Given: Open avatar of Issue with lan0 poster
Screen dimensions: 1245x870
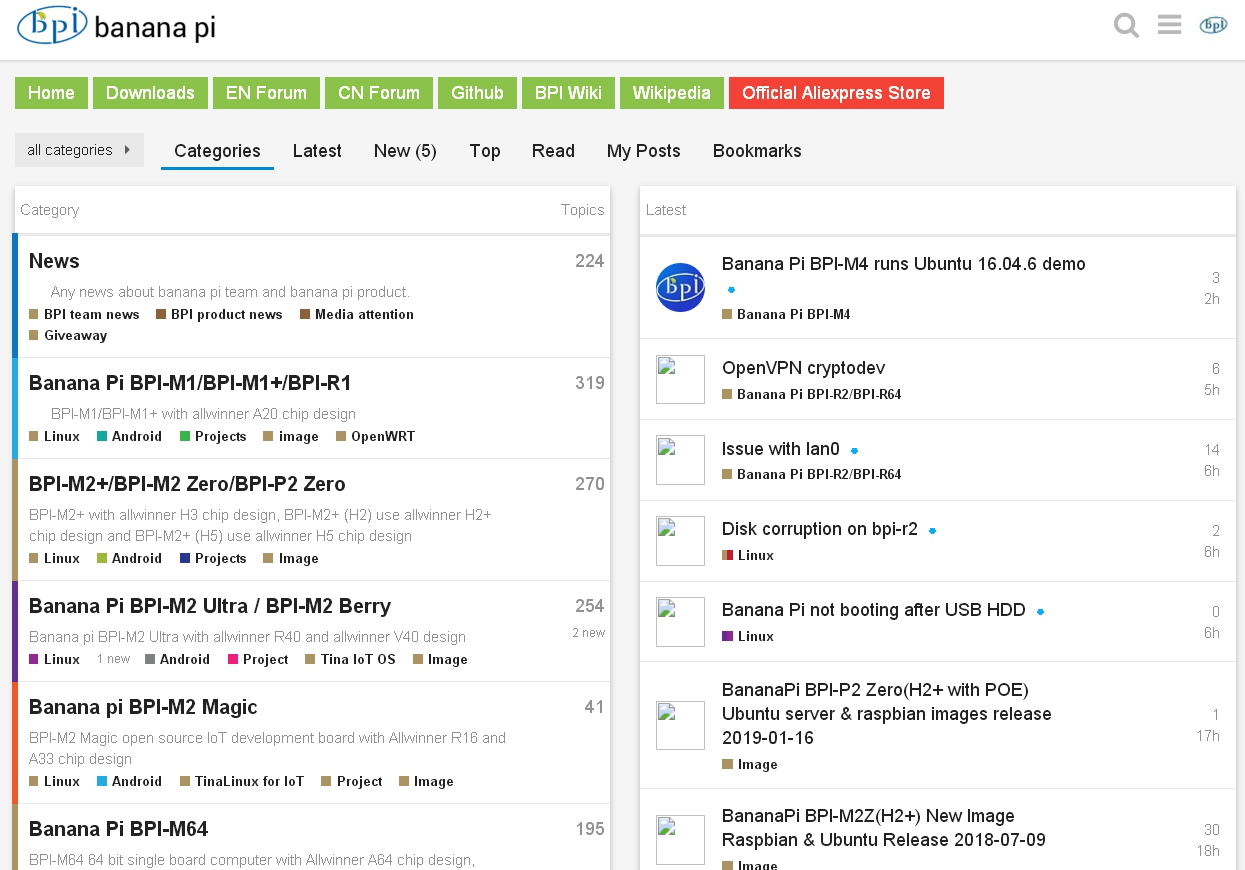Looking at the screenshot, I should tap(680, 460).
